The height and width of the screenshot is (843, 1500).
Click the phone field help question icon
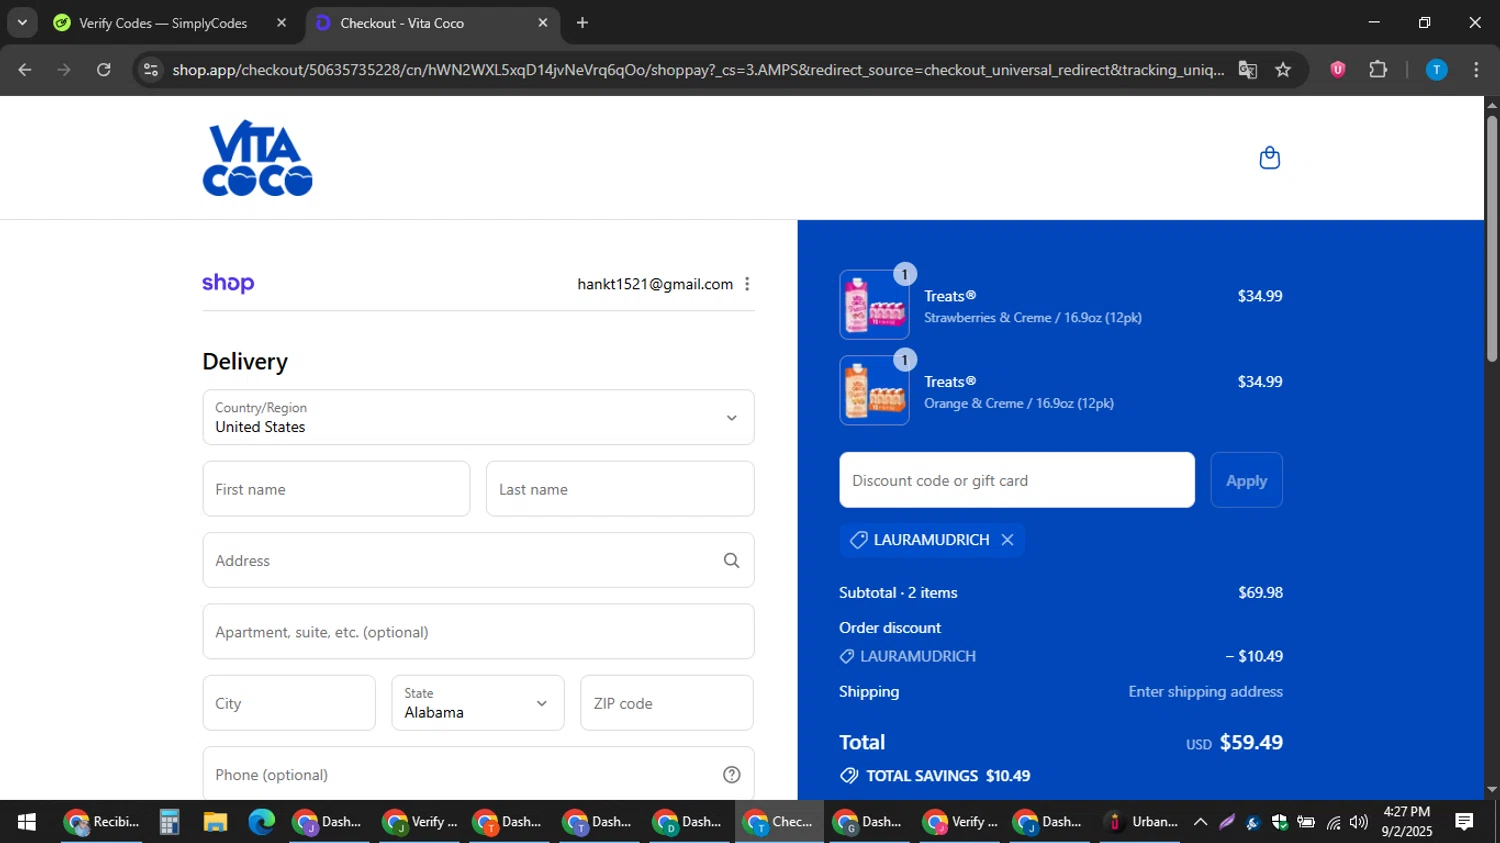(x=732, y=774)
